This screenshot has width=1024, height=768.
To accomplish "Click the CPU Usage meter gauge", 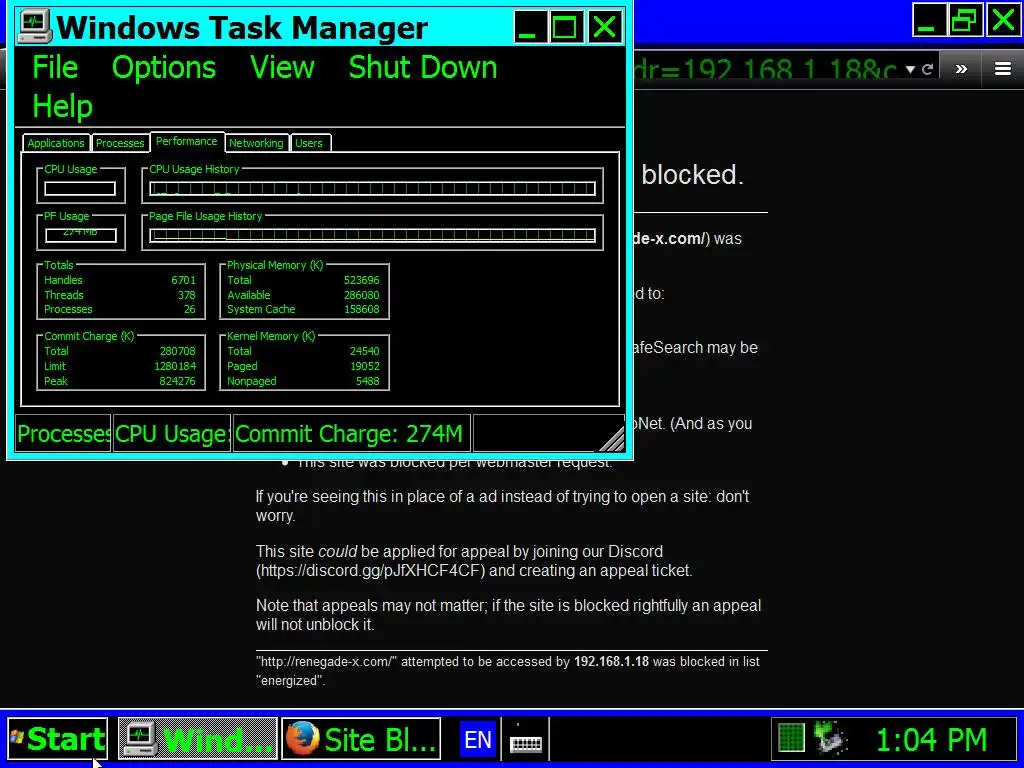I will coord(80,189).
